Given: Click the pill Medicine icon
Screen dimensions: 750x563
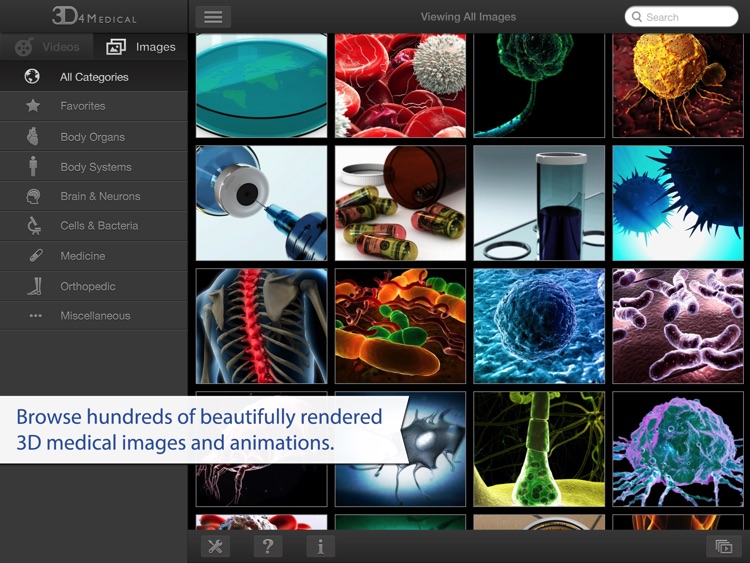Looking at the screenshot, I should (x=36, y=255).
